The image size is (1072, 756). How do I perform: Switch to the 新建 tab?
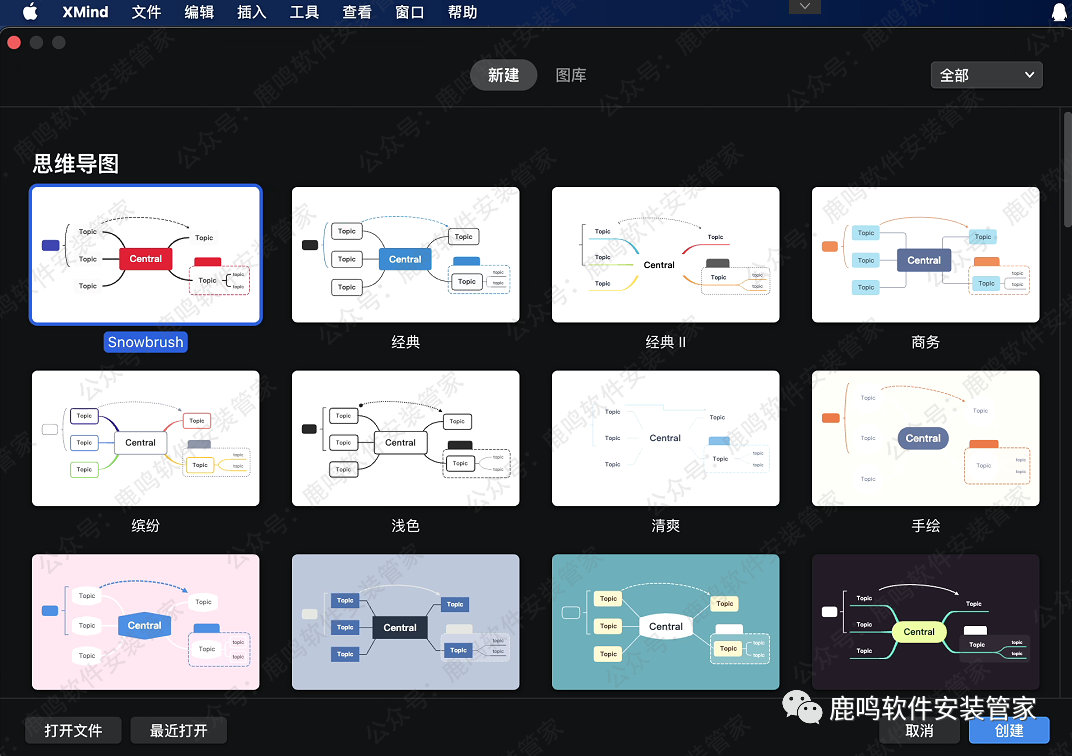click(503, 75)
